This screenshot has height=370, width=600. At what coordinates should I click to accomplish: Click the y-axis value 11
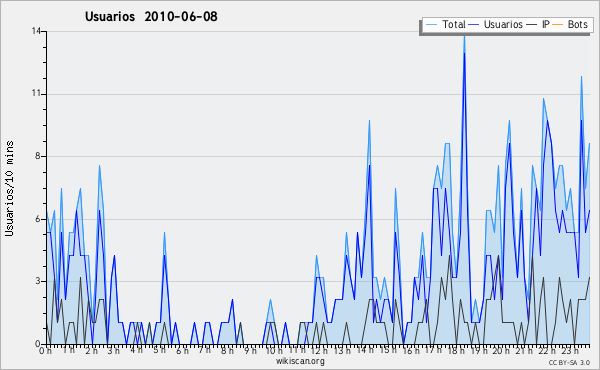(x=36, y=94)
